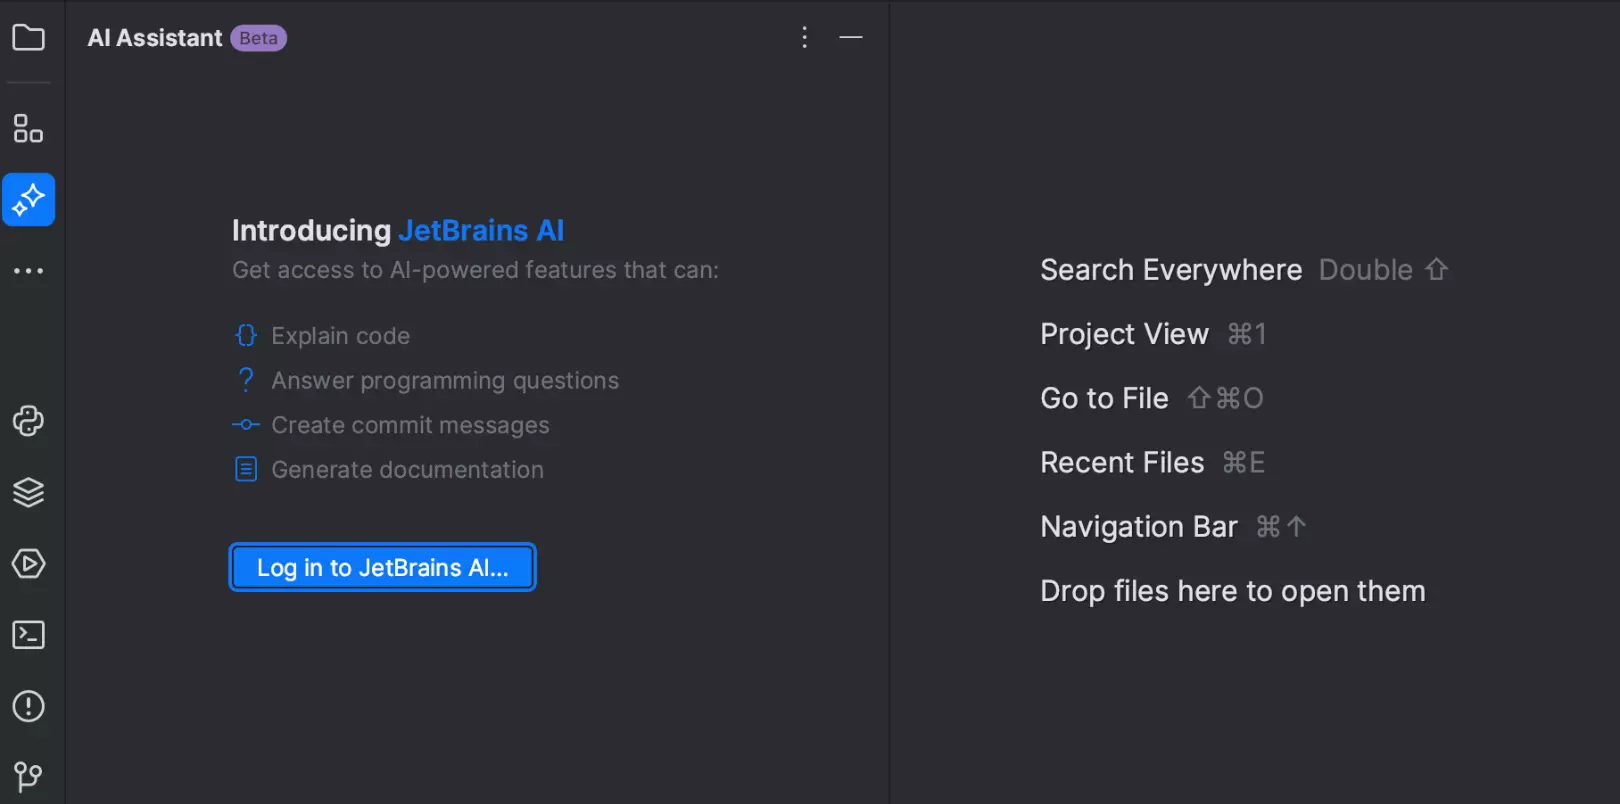Show the Python Packages tool window
Viewport: 1620px width, 804px height.
point(28,492)
